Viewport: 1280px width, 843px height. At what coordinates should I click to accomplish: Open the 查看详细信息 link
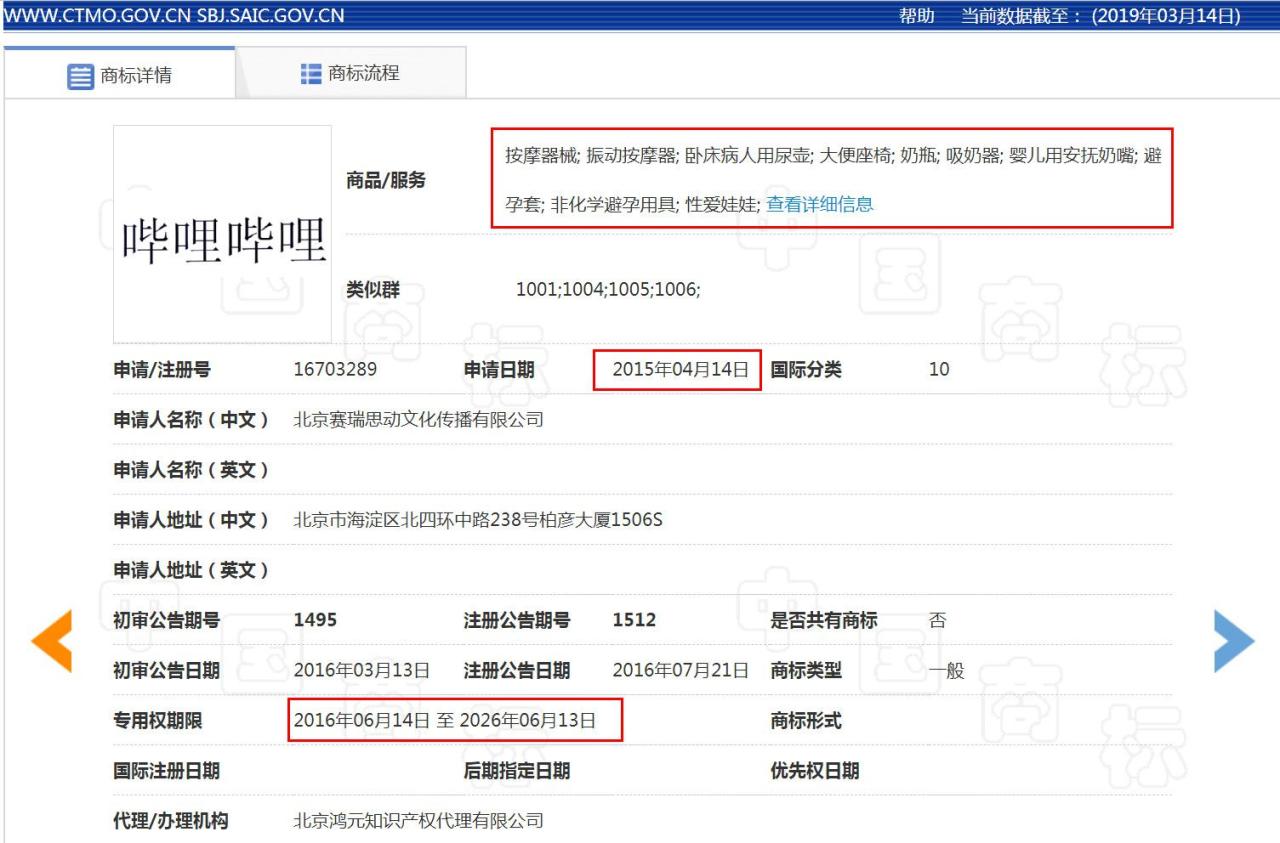point(819,204)
